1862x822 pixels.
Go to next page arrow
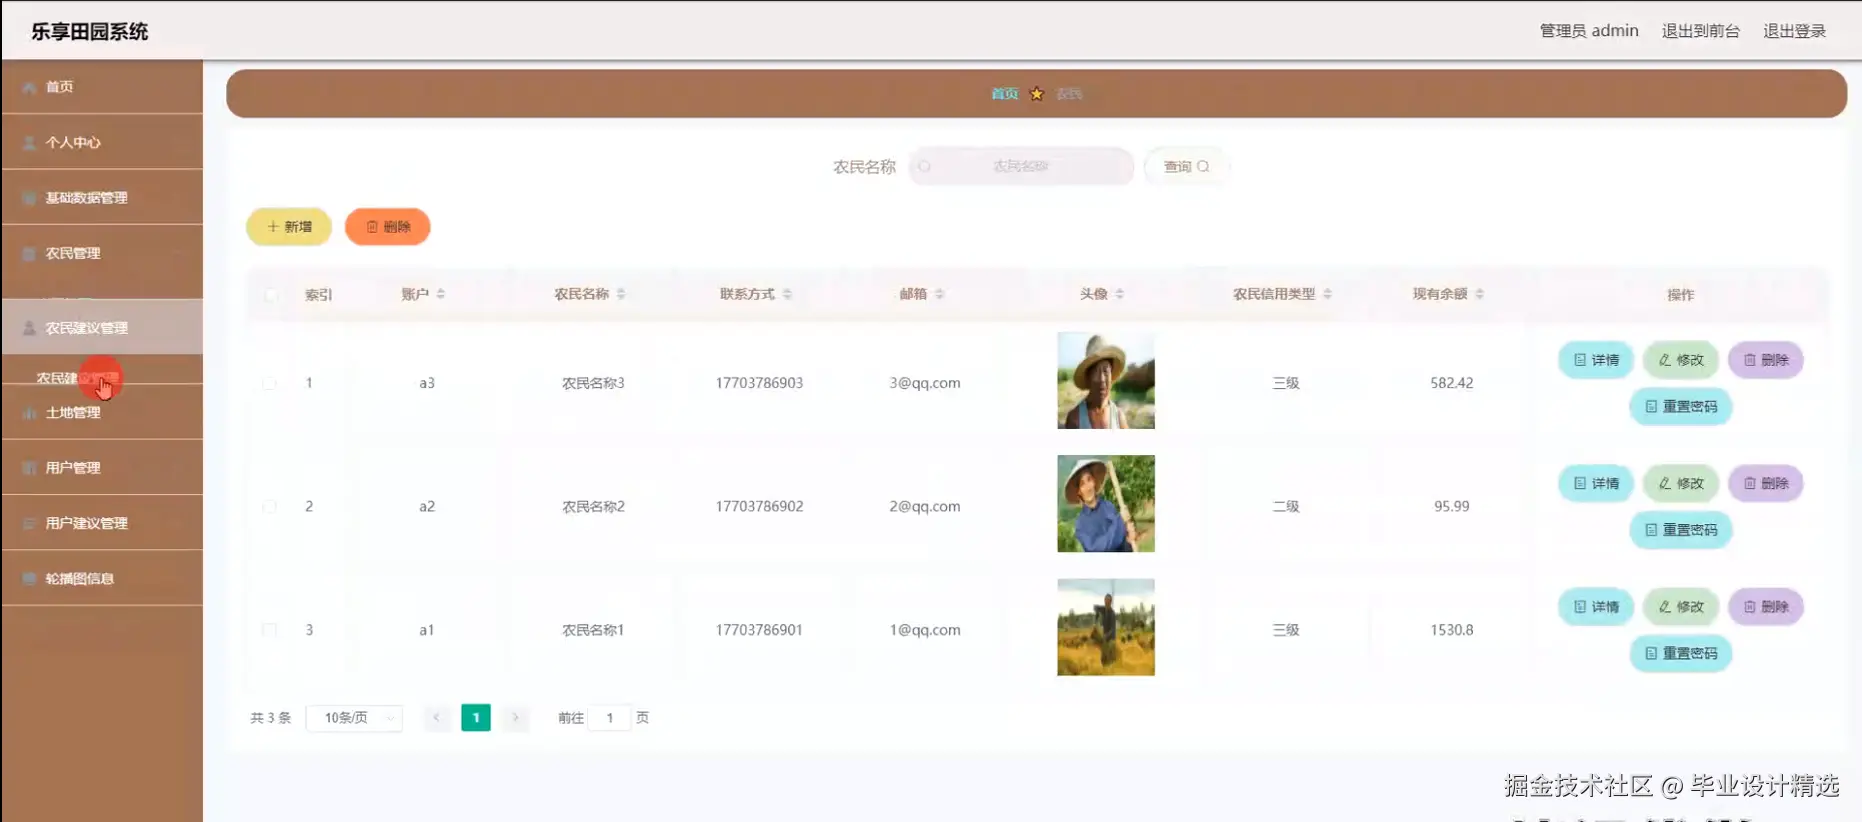click(x=515, y=718)
